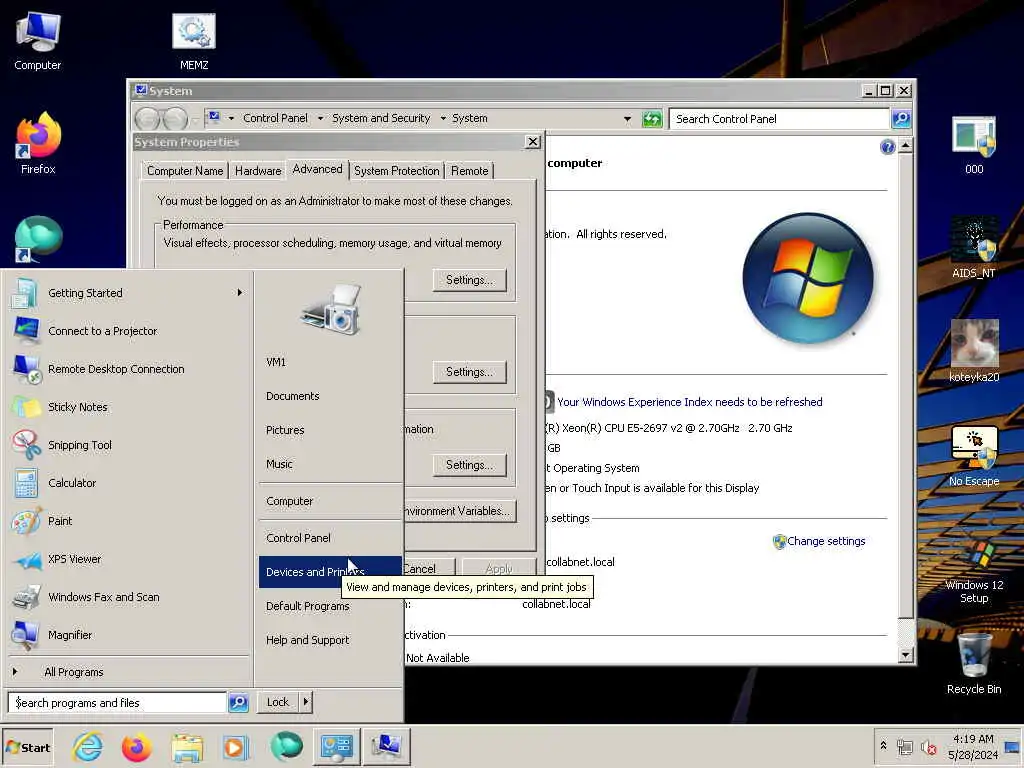Open Music from Start menu

[330, 464]
